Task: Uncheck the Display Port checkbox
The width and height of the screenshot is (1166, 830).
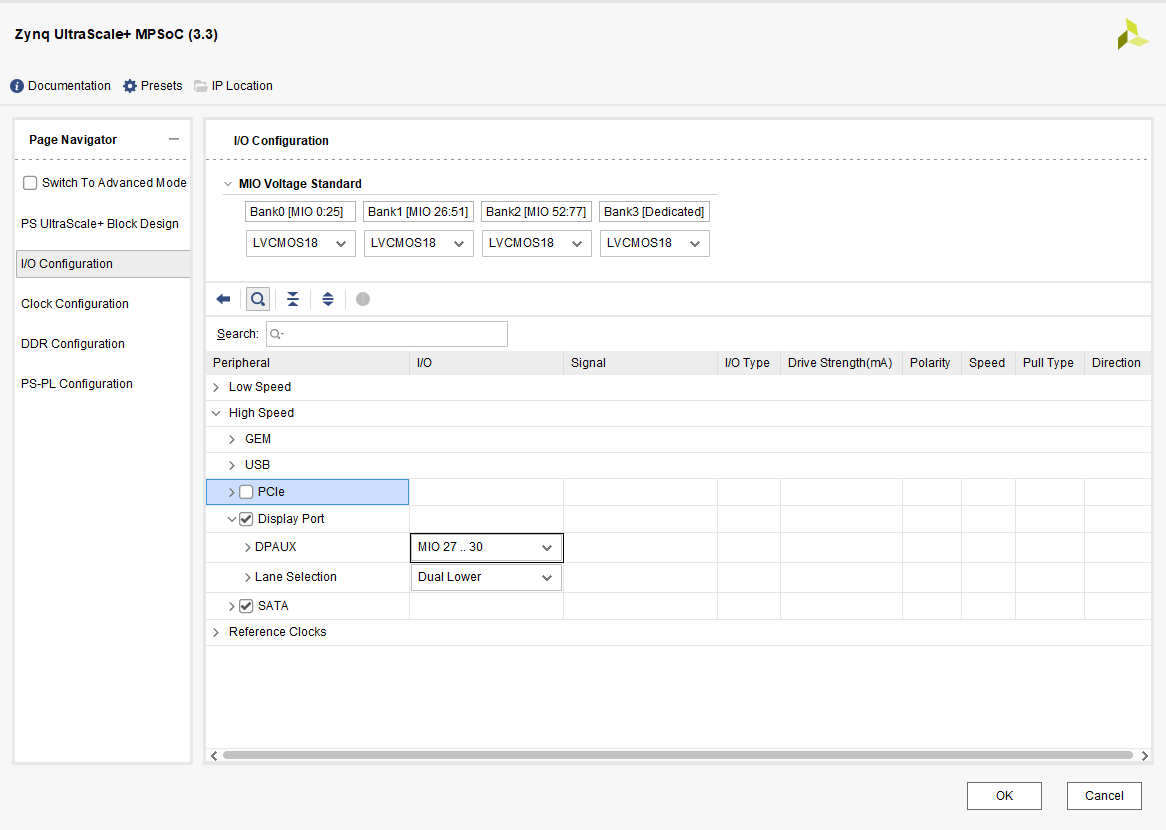Action: click(x=246, y=519)
